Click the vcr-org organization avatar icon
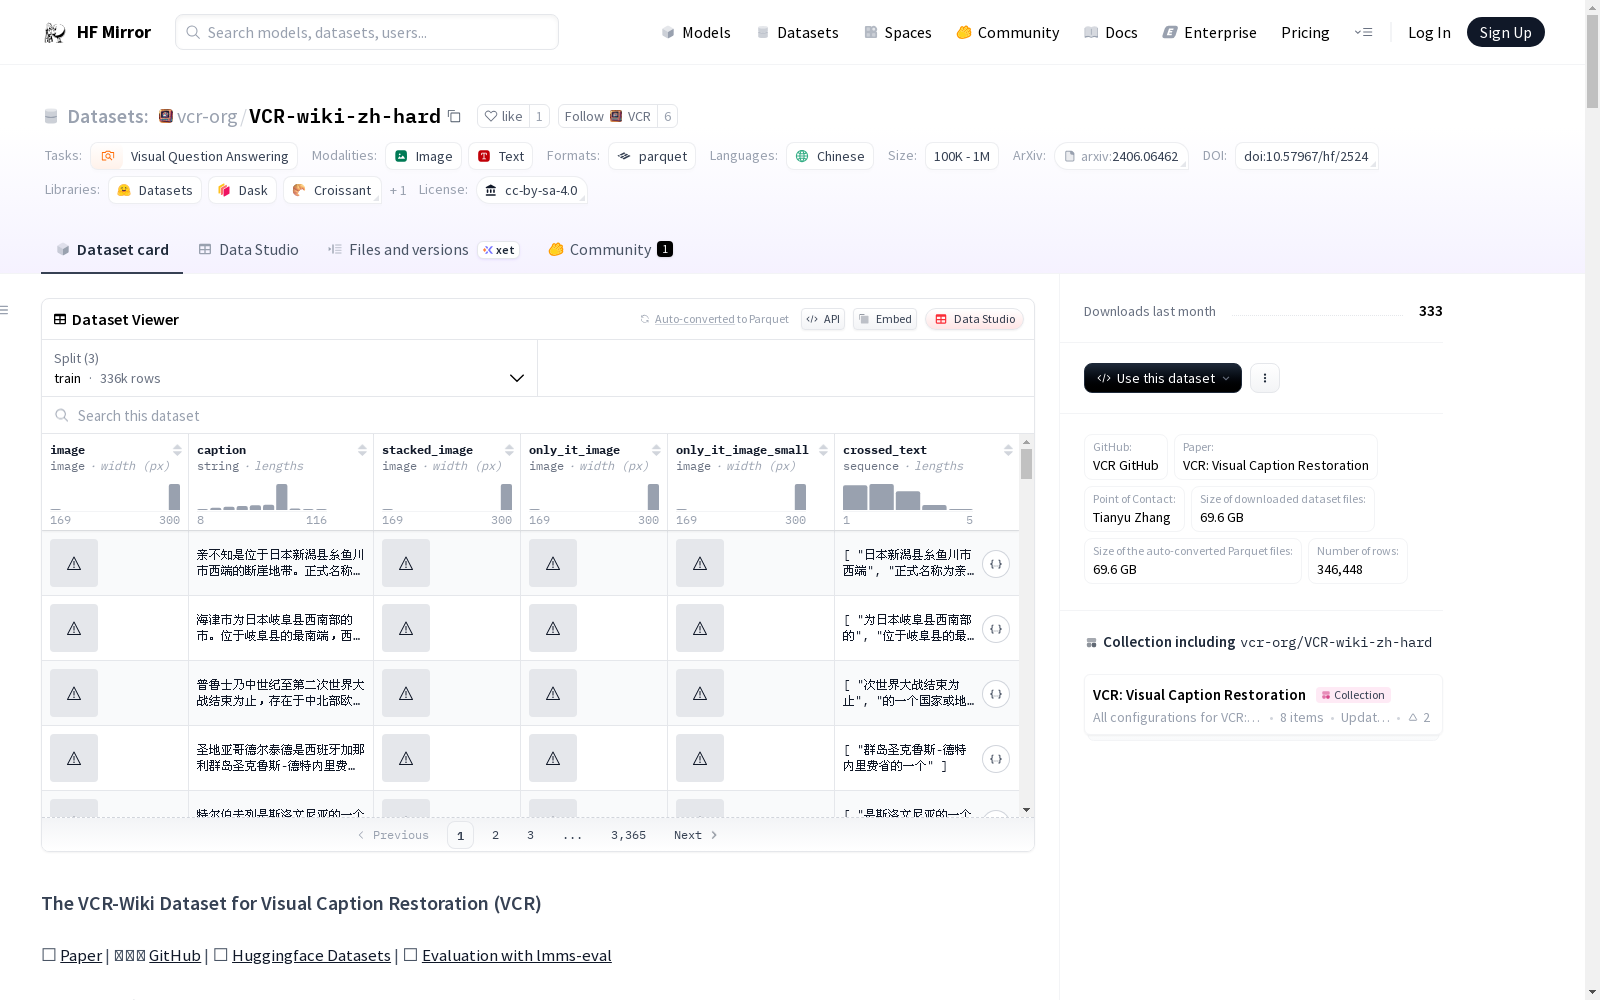The height and width of the screenshot is (1000, 1600). pos(166,116)
